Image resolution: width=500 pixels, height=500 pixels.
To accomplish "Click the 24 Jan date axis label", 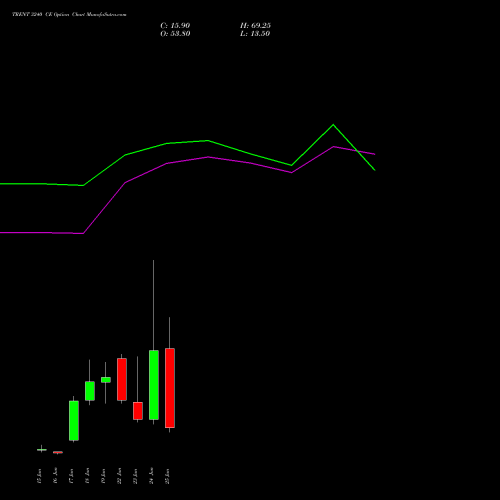I will (151, 476).
